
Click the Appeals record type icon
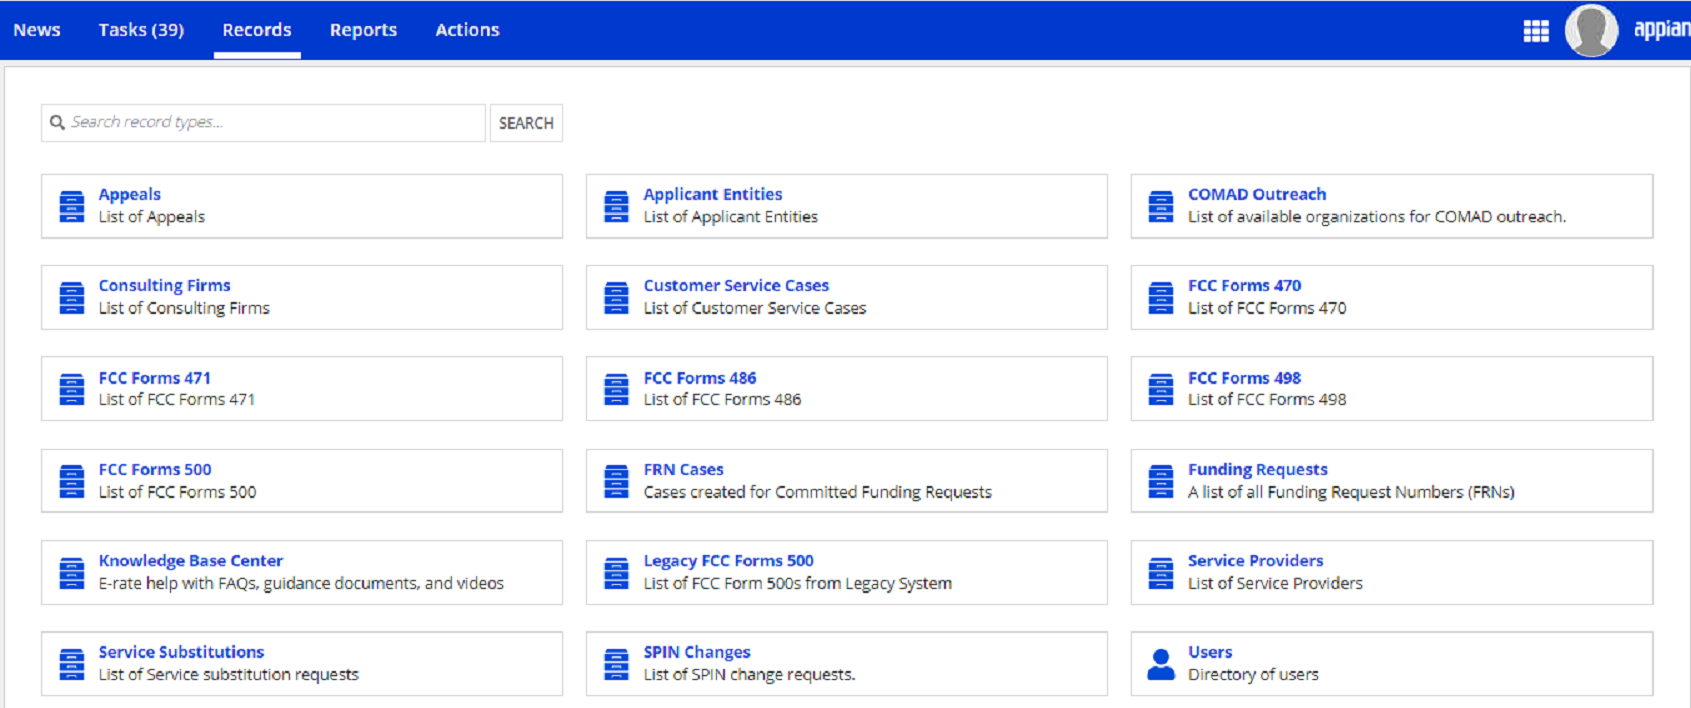72,206
